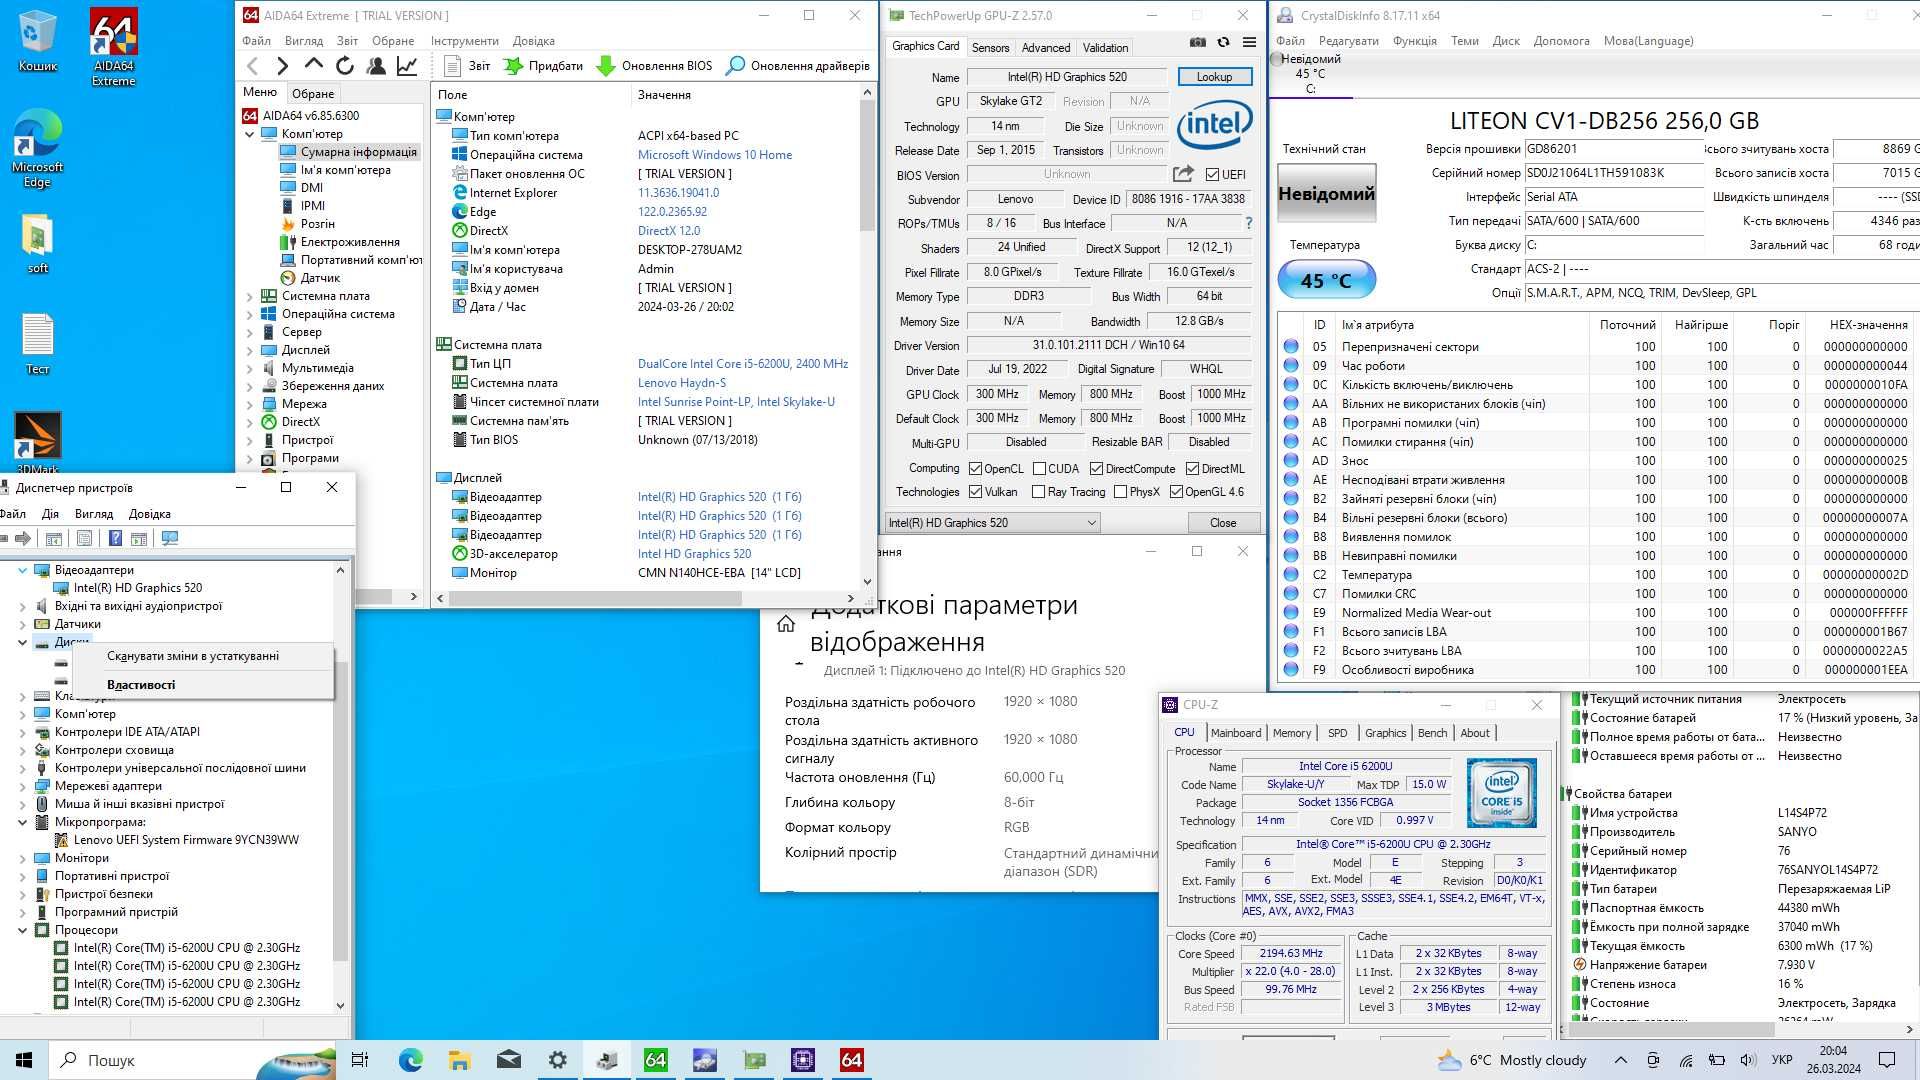Open File Explorer from taskbar
1920x1080 pixels.
point(459,1060)
